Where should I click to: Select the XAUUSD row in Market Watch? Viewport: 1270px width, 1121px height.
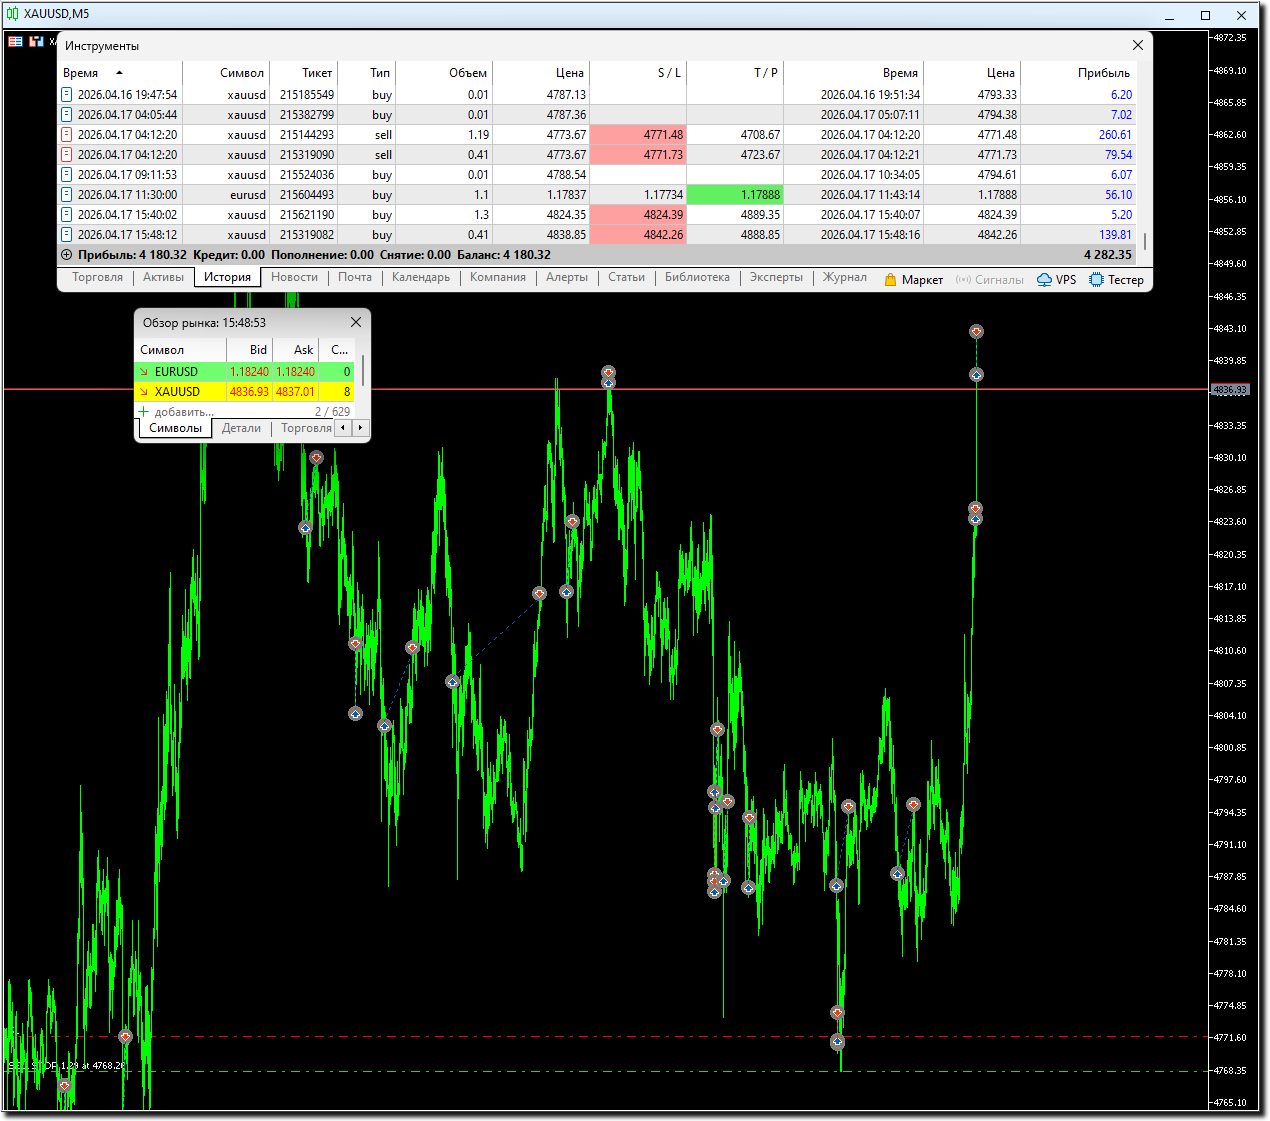[177, 392]
